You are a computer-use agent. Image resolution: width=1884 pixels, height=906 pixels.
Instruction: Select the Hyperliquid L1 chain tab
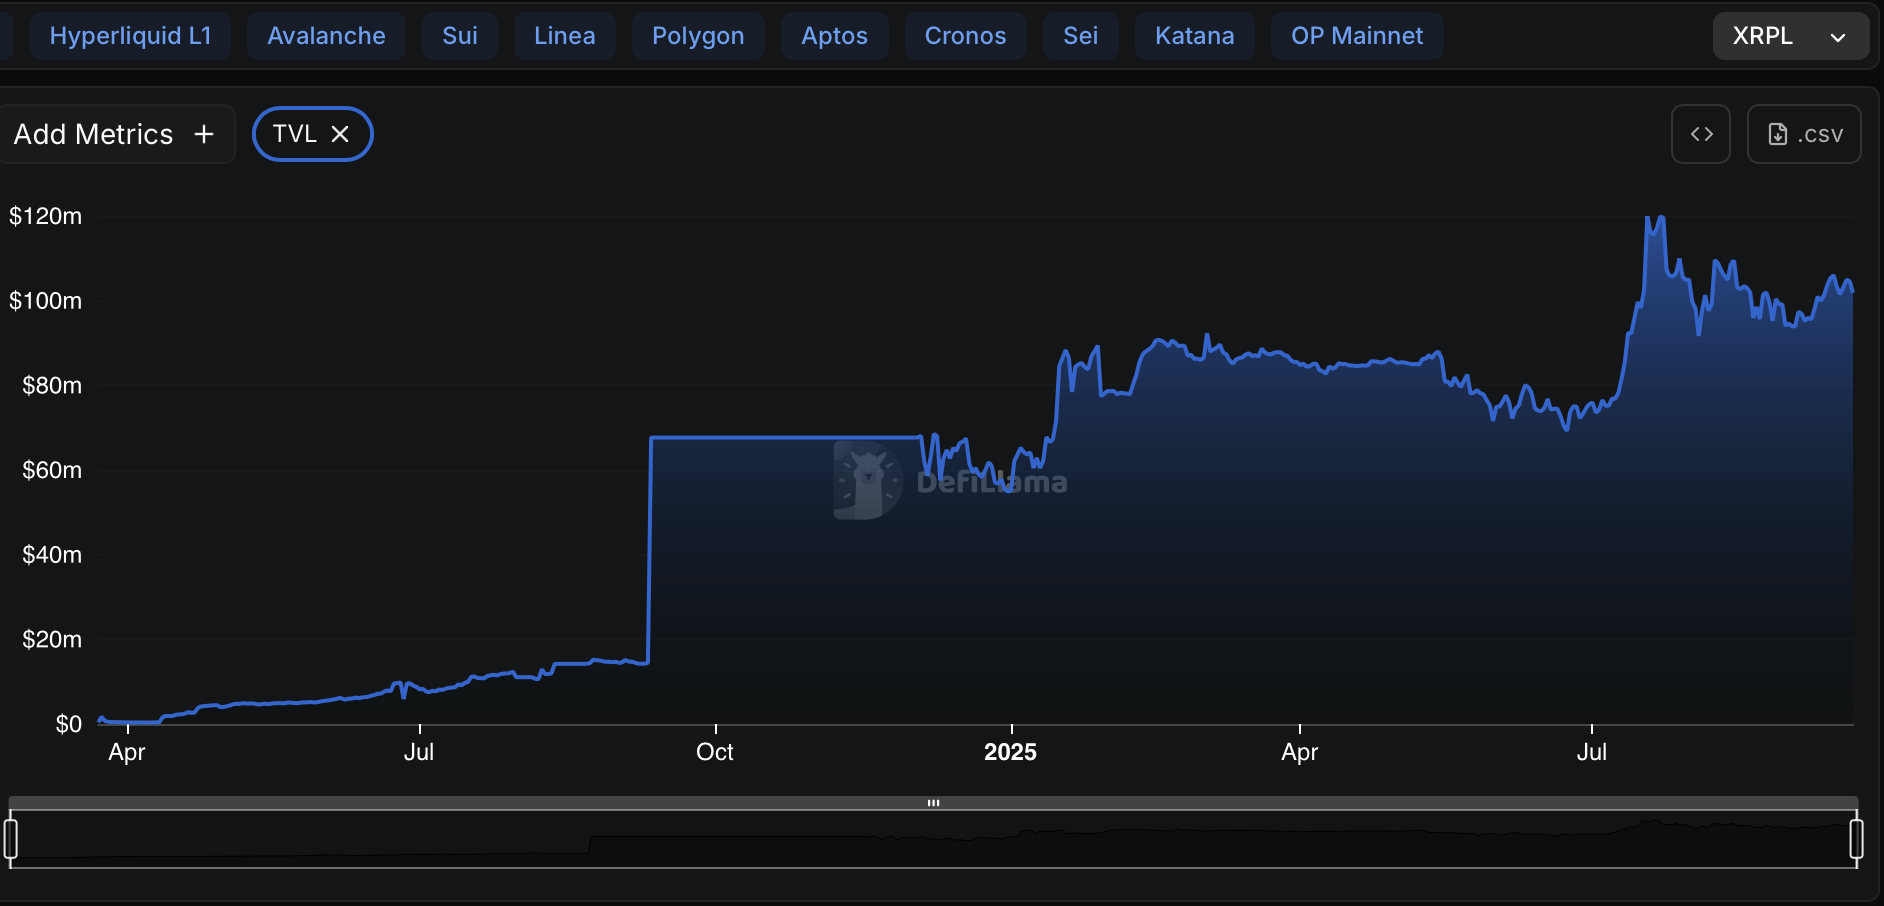coord(131,36)
